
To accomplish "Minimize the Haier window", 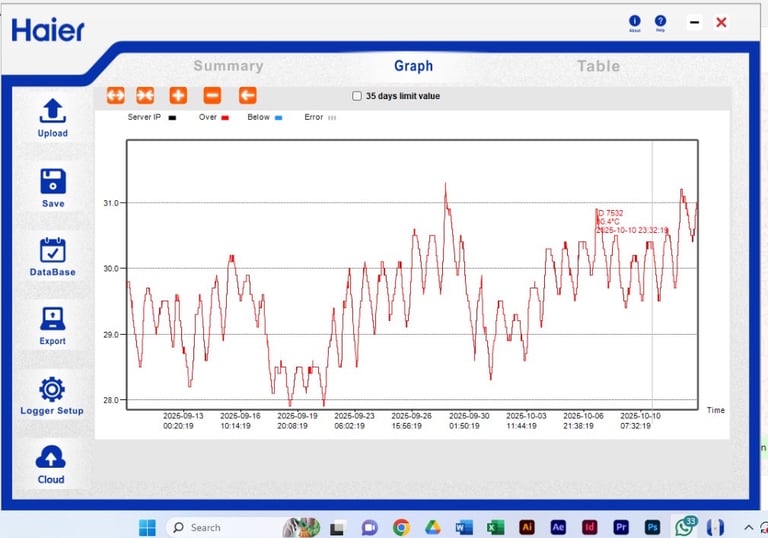I will tap(694, 23).
